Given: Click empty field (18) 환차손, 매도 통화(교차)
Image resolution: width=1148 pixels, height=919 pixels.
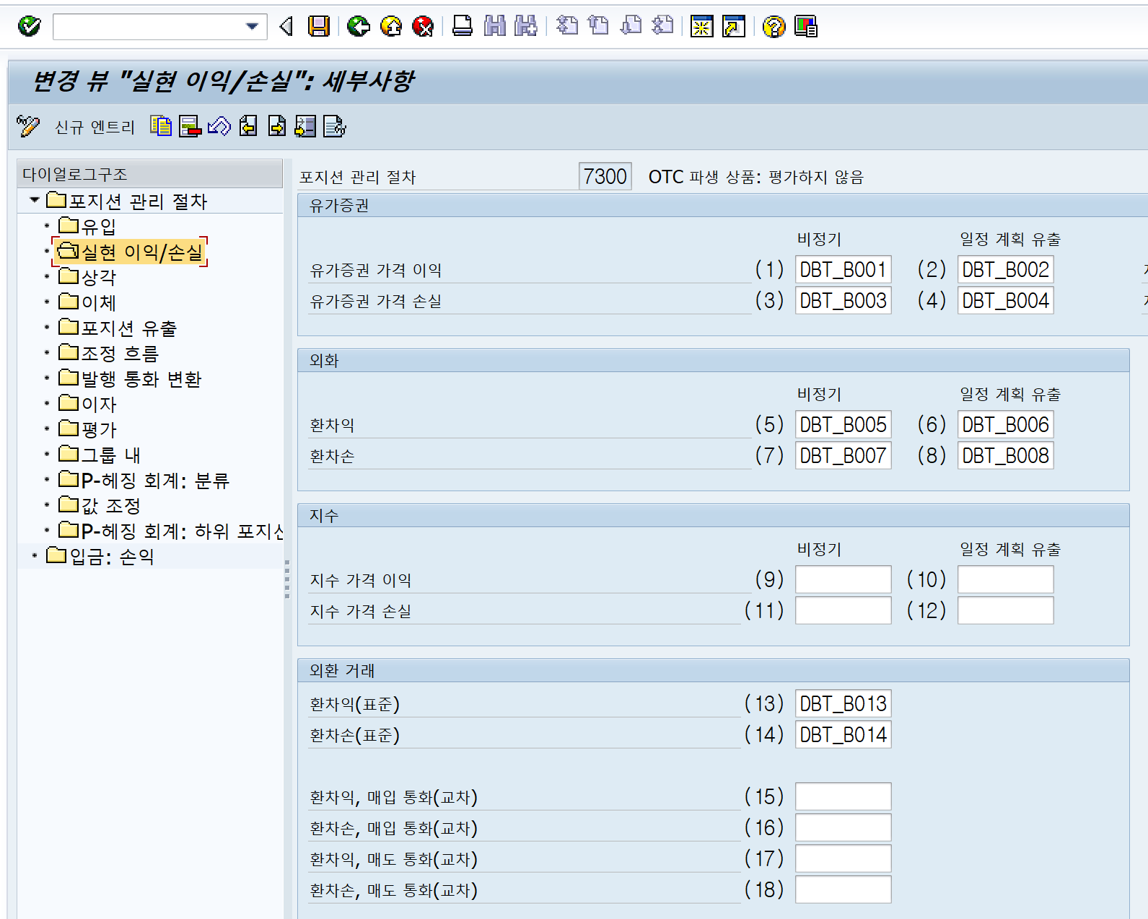Looking at the screenshot, I should click(843, 890).
